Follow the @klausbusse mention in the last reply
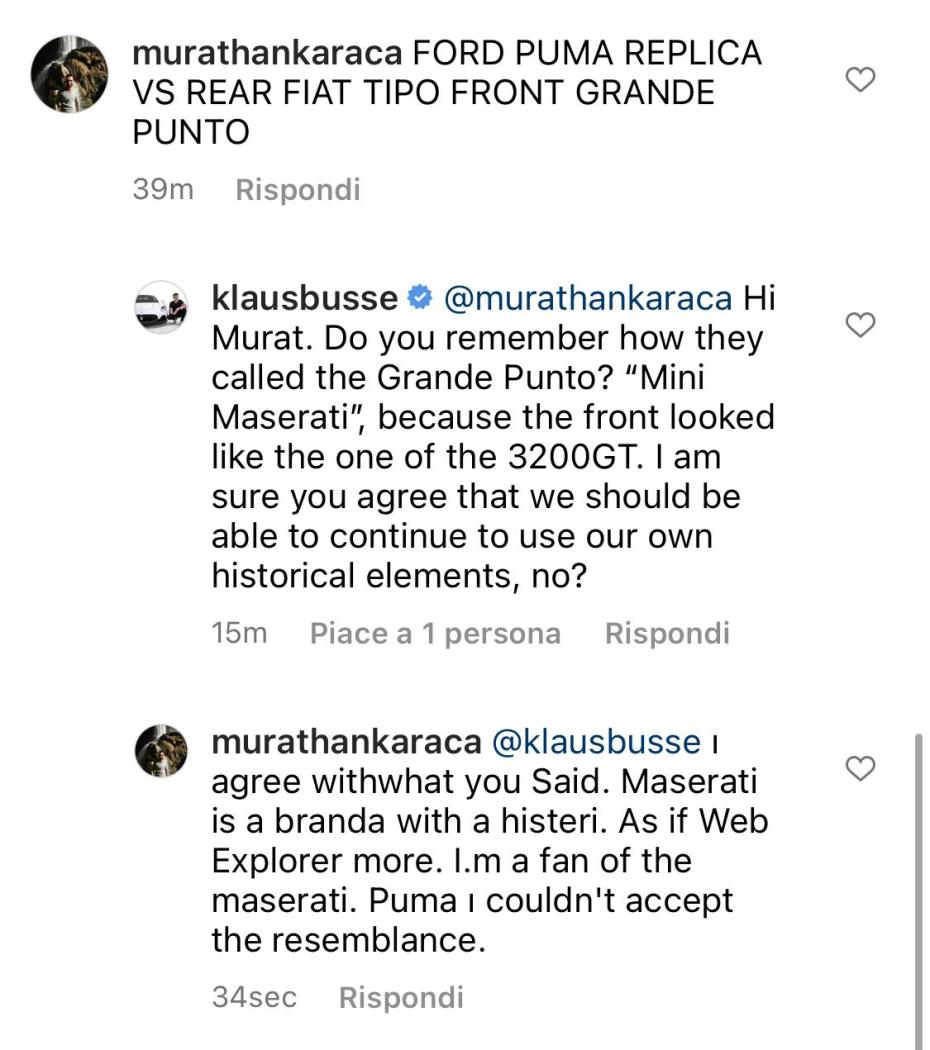 [596, 742]
